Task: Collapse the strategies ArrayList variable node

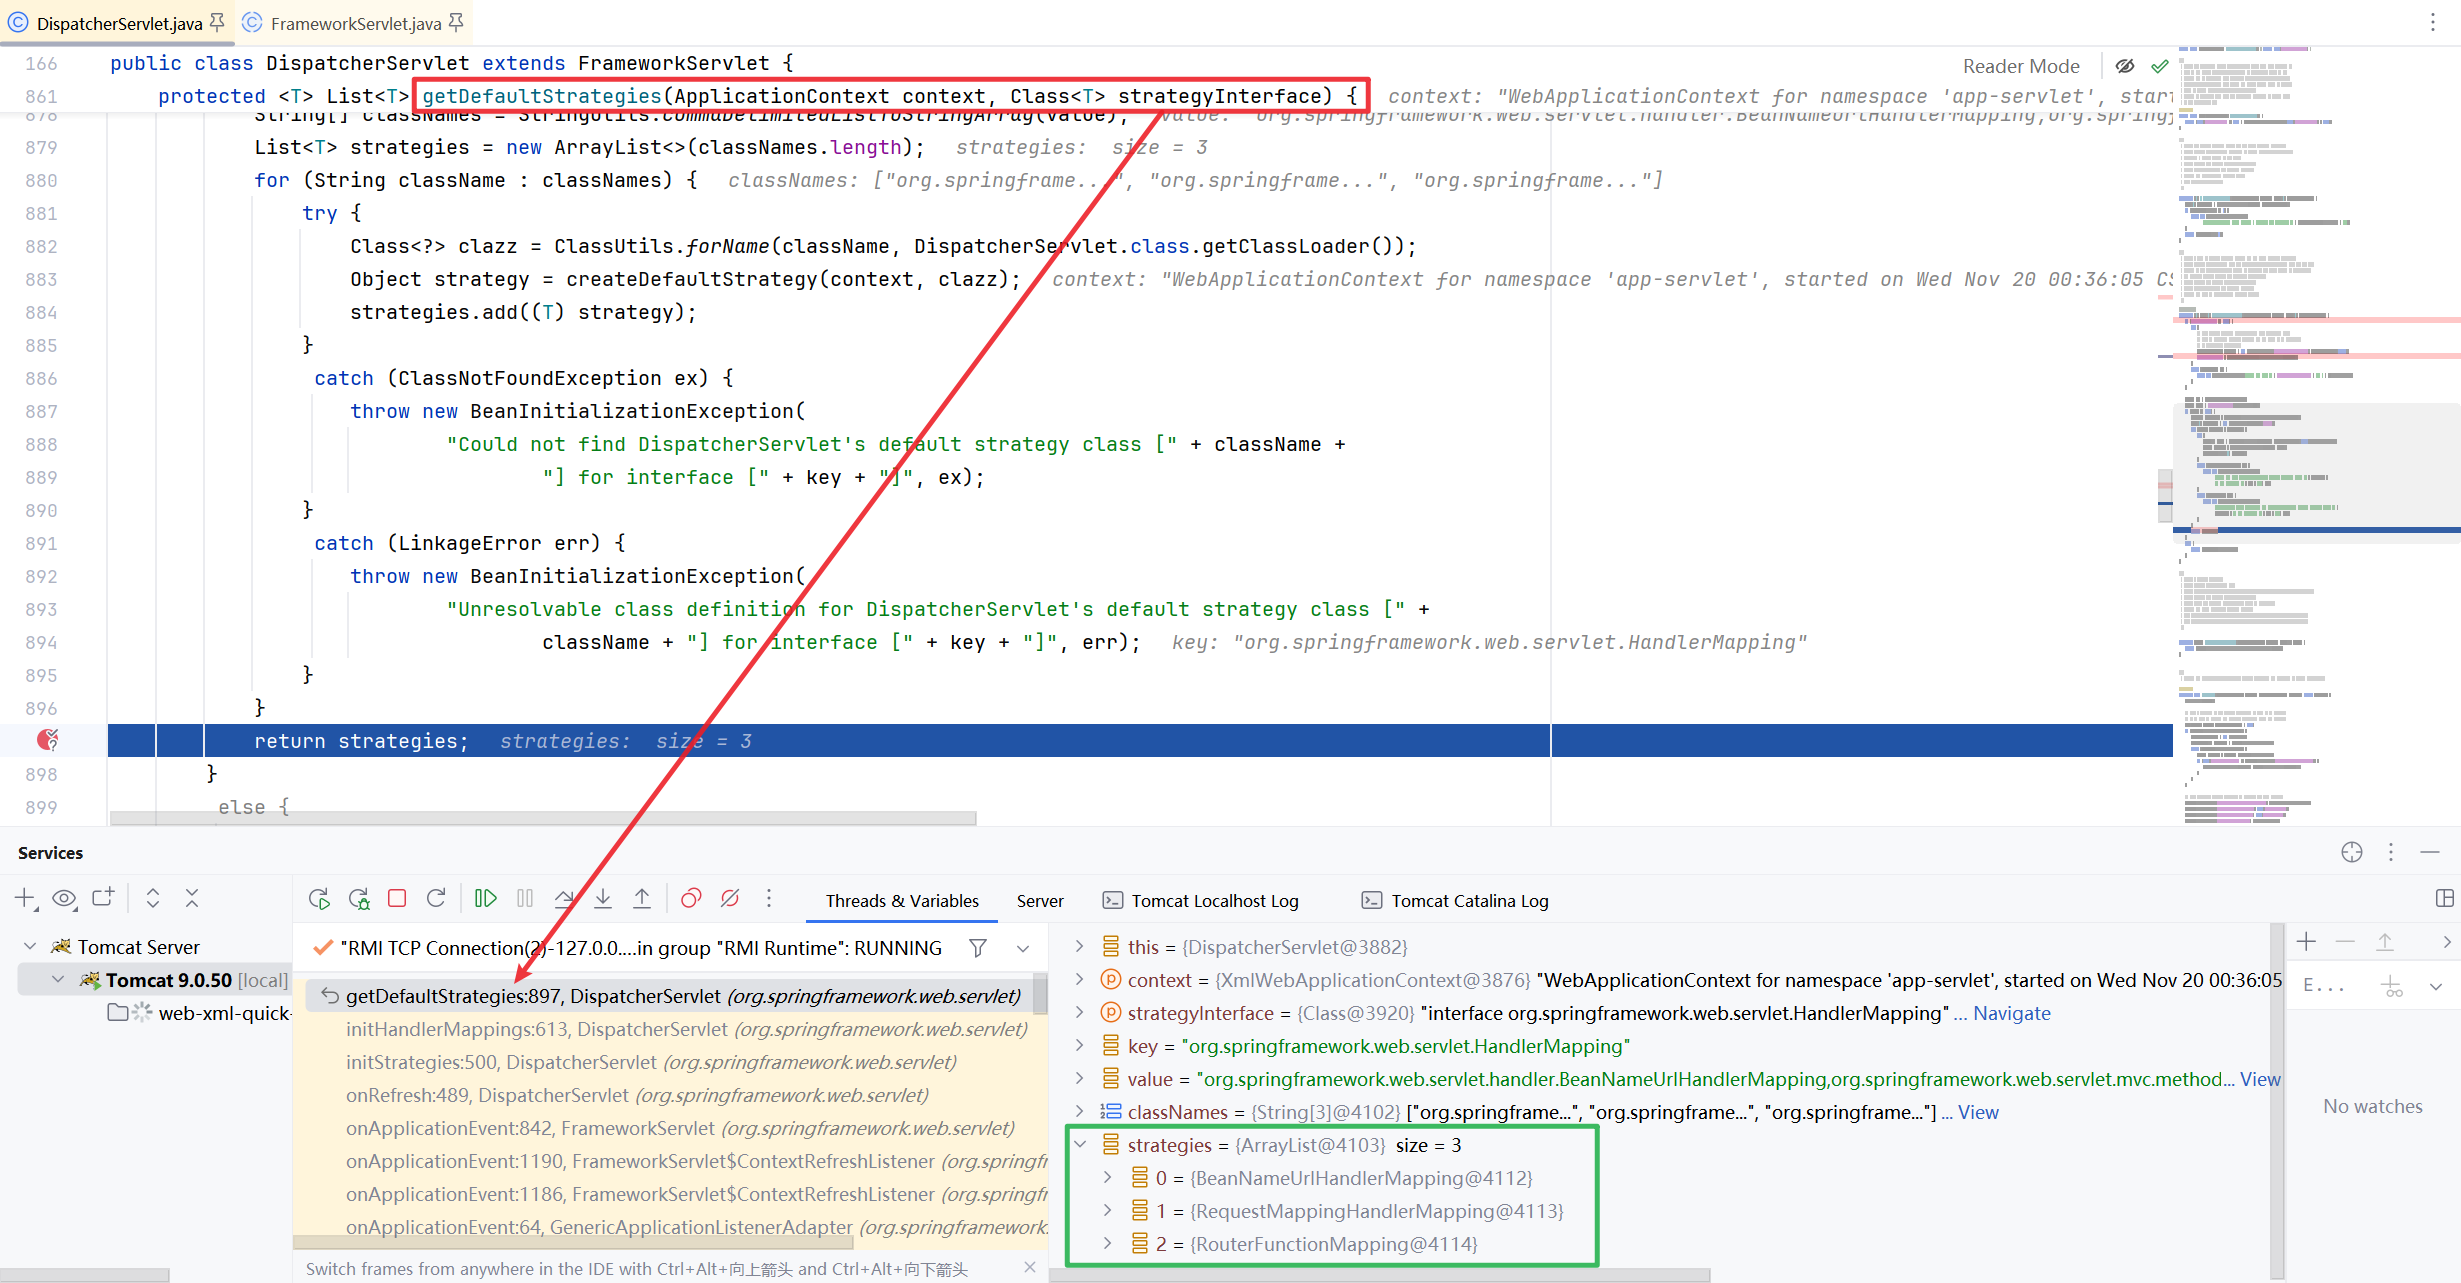Action: point(1080,1144)
